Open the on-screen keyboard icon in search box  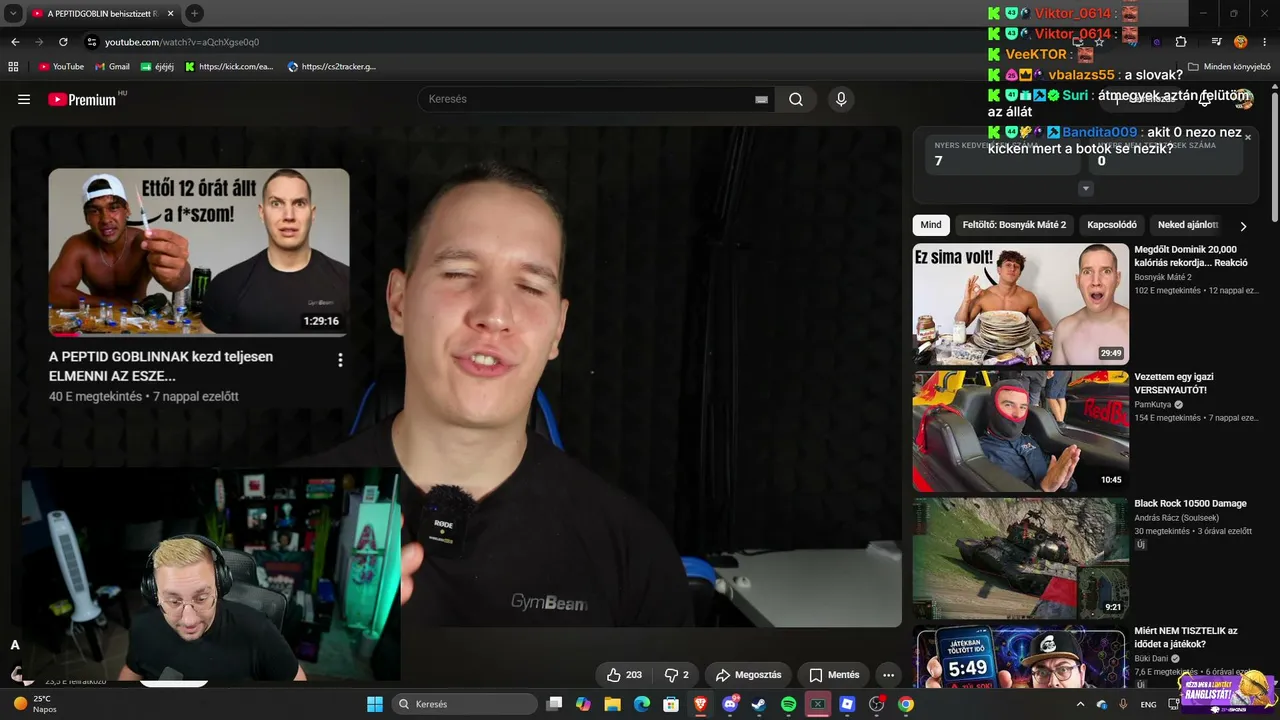pos(761,99)
